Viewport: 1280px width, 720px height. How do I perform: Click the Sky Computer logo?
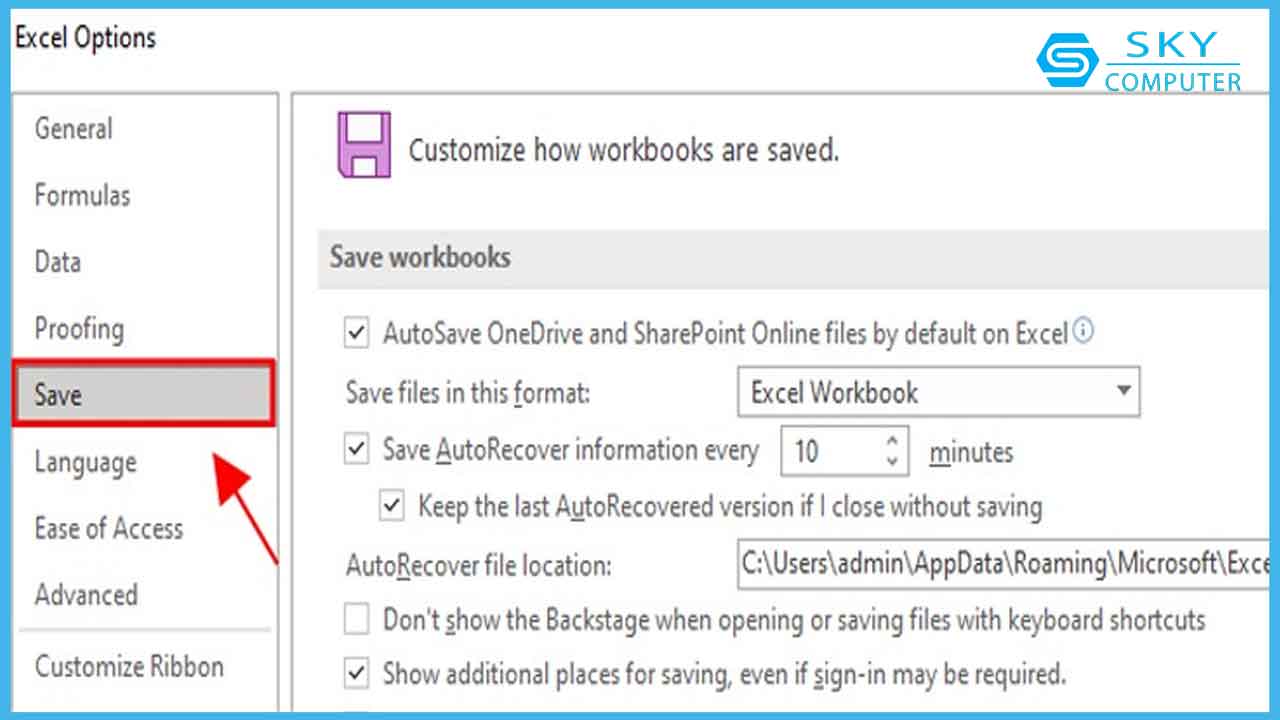click(1139, 61)
